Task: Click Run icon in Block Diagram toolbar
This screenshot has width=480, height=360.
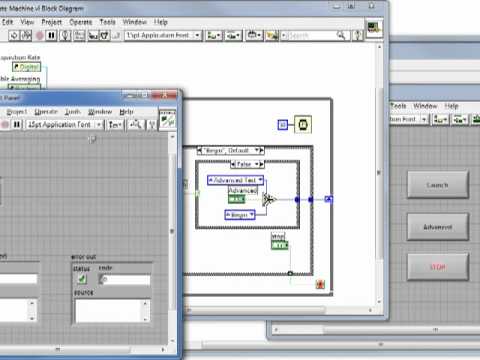Action: (x=14, y=35)
